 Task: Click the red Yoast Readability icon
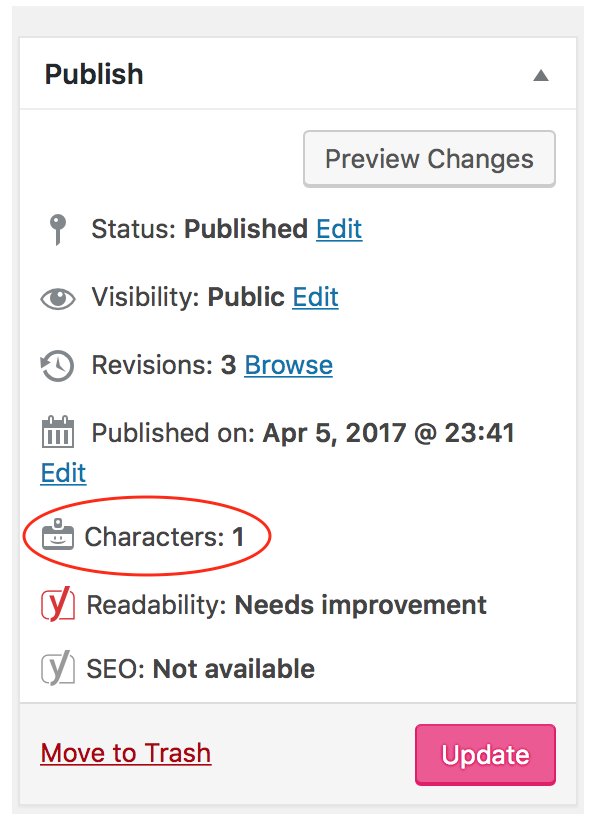[58, 604]
